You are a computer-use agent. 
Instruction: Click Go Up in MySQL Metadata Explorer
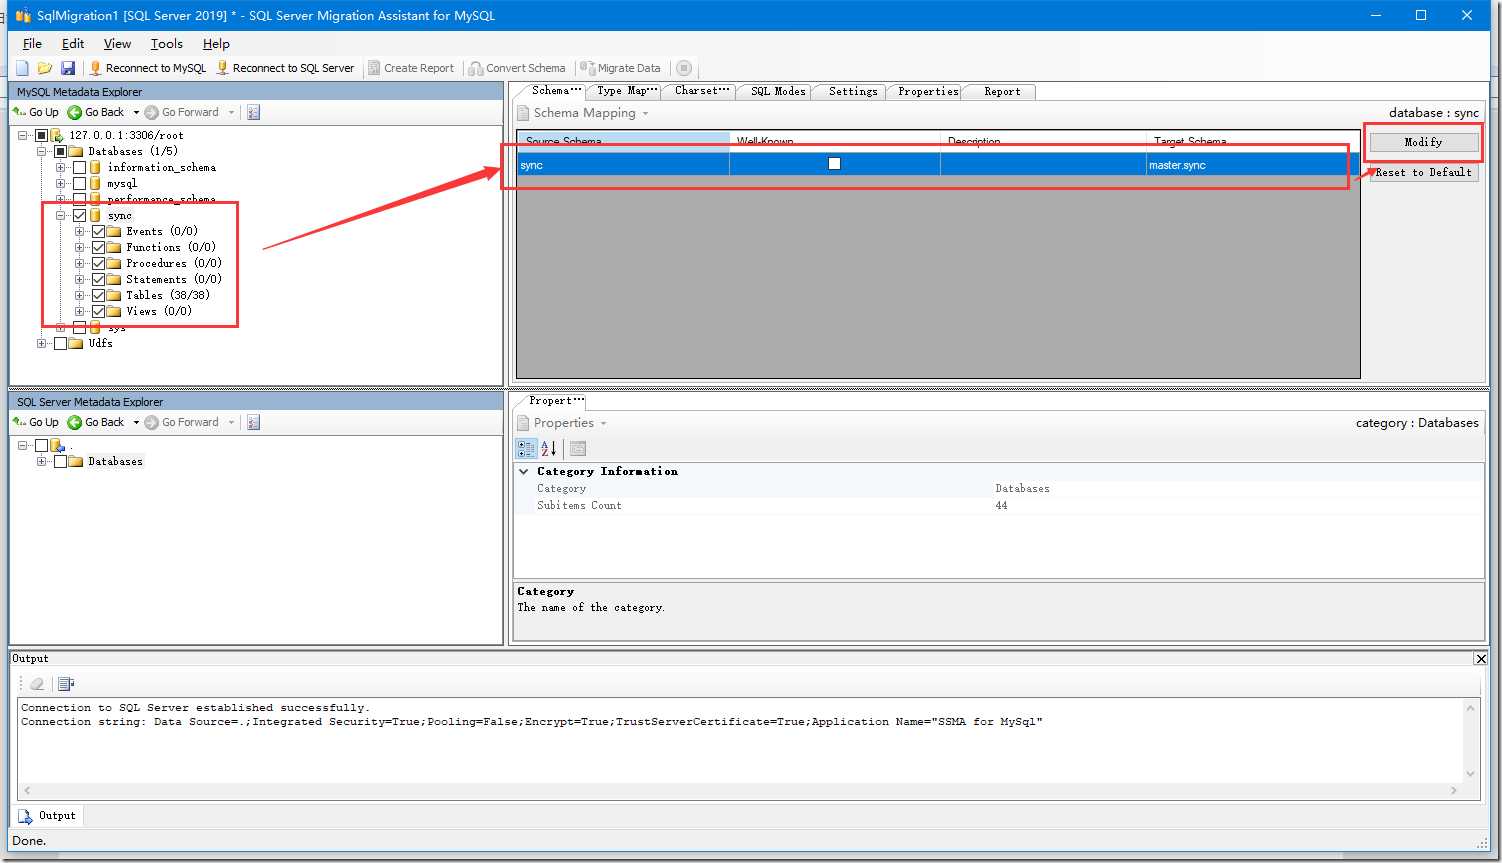point(36,112)
